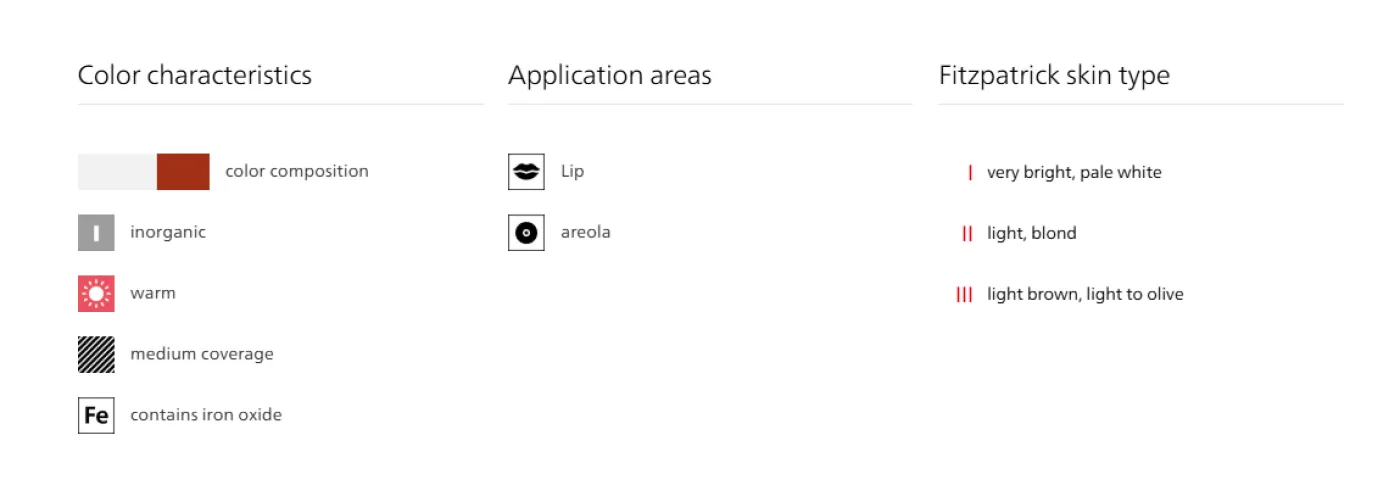Click the striped medium coverage icon
This screenshot has height=485, width=1400.
(96, 355)
